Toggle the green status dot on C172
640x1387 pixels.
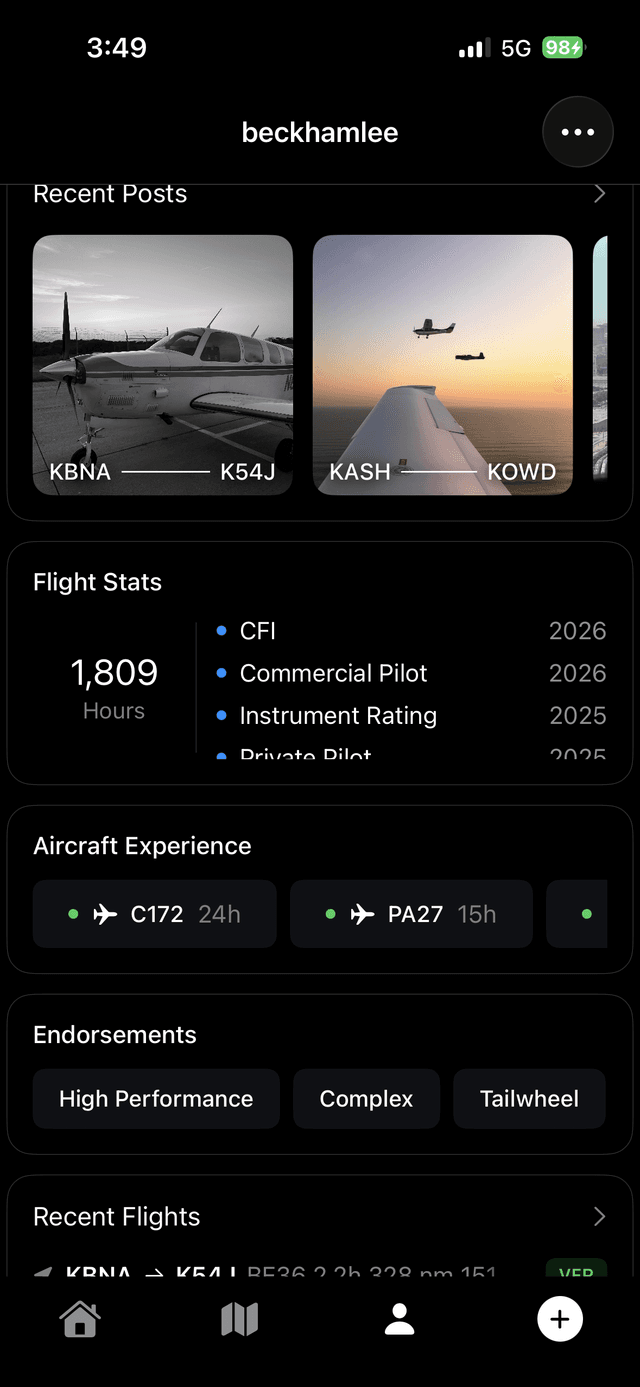click(73, 913)
